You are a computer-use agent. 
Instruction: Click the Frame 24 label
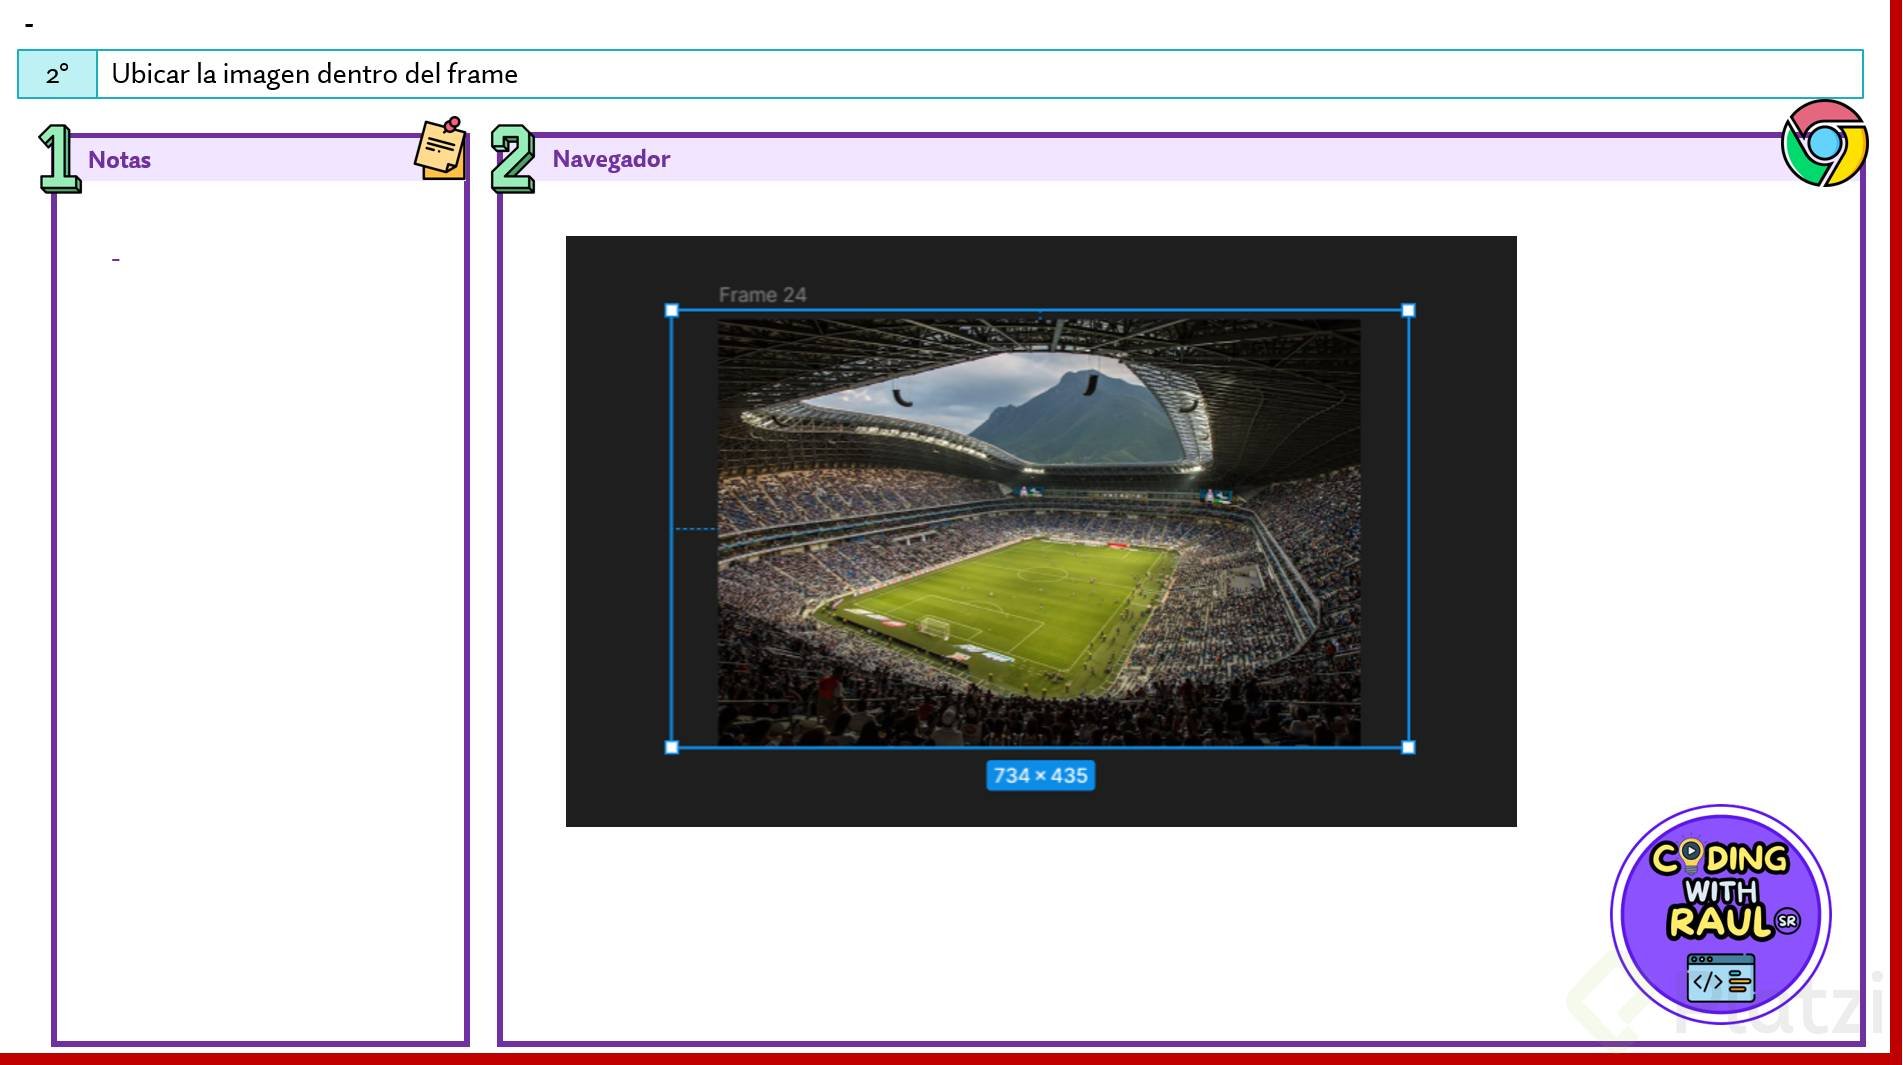[762, 295]
